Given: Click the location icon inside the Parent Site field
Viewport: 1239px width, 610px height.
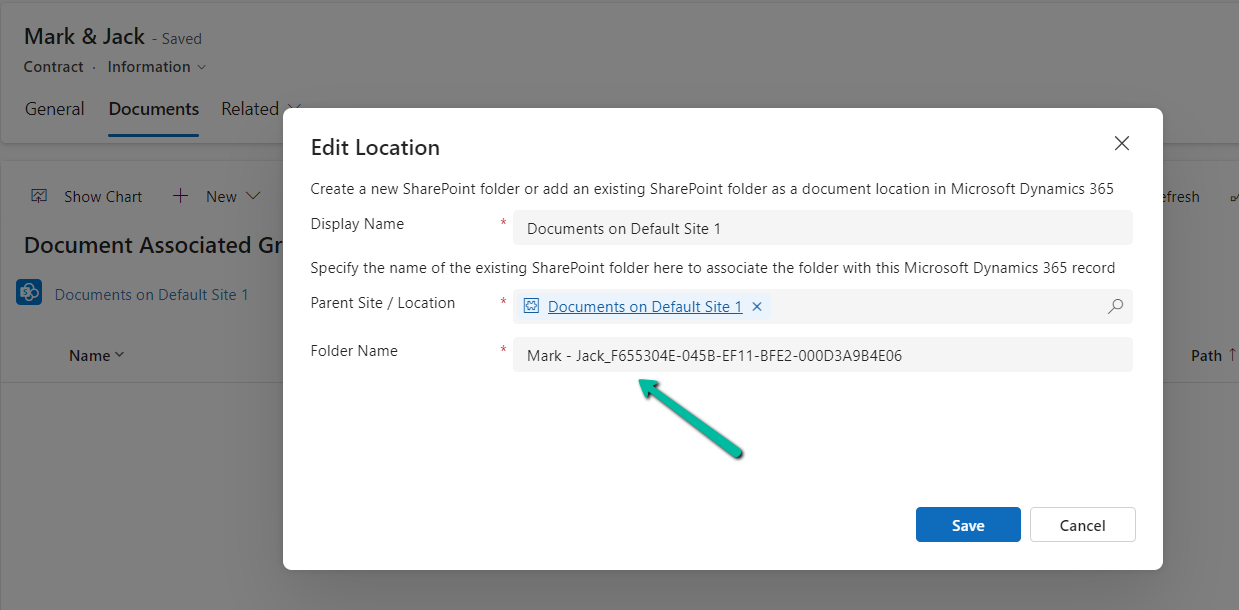Looking at the screenshot, I should 531,307.
